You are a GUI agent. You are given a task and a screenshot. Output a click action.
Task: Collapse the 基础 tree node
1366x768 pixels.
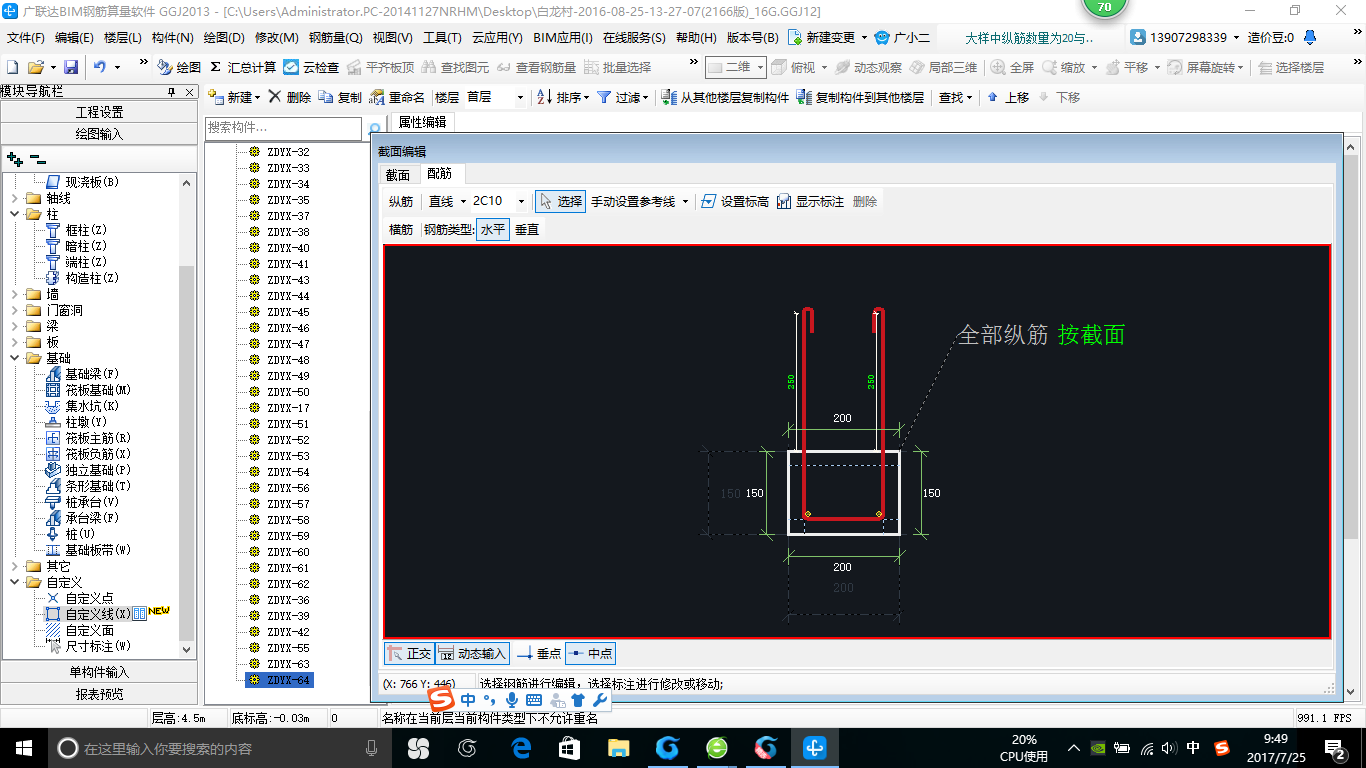pyautogui.click(x=14, y=358)
